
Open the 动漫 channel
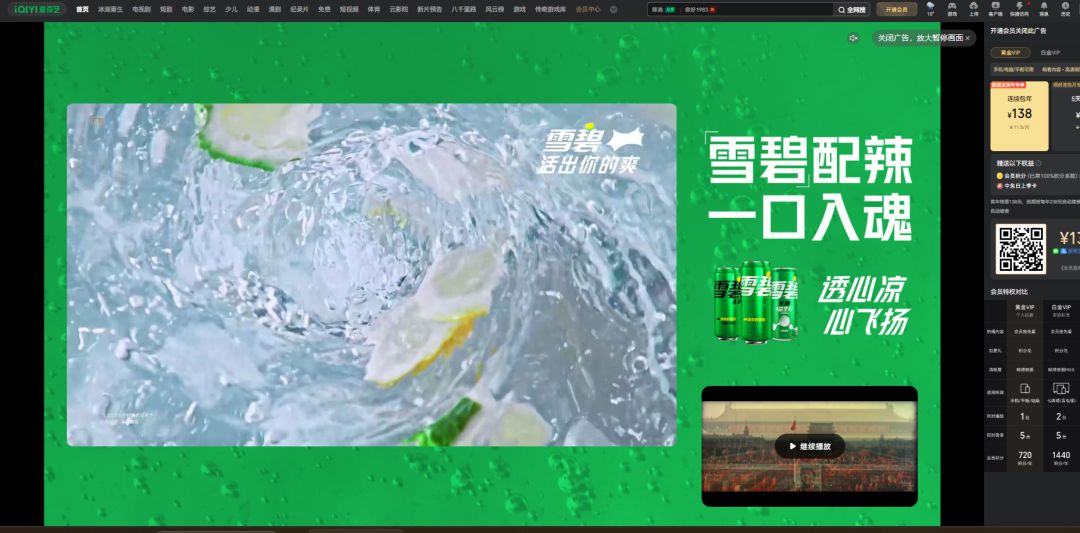click(253, 10)
